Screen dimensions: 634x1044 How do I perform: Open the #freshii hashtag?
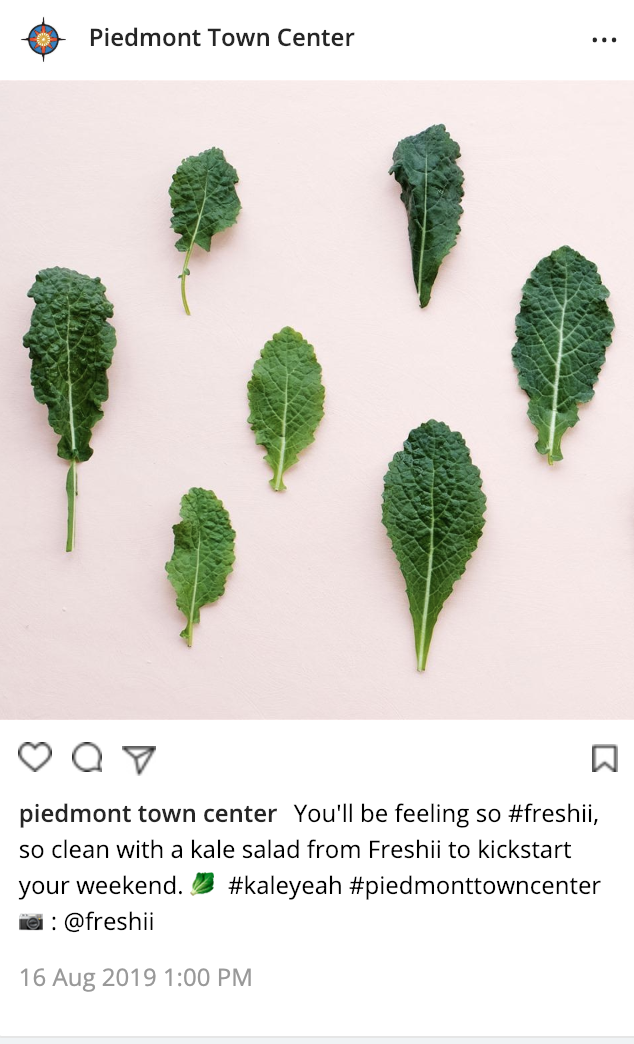click(x=553, y=814)
